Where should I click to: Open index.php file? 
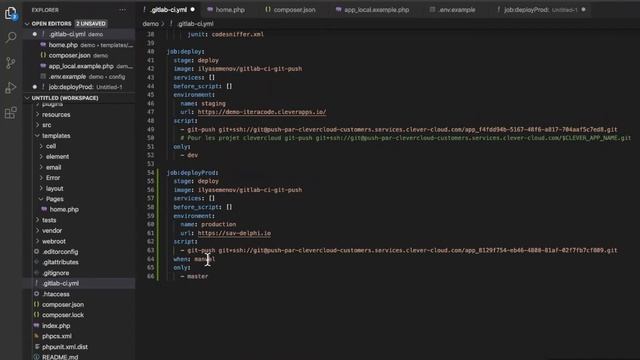click(x=56, y=326)
